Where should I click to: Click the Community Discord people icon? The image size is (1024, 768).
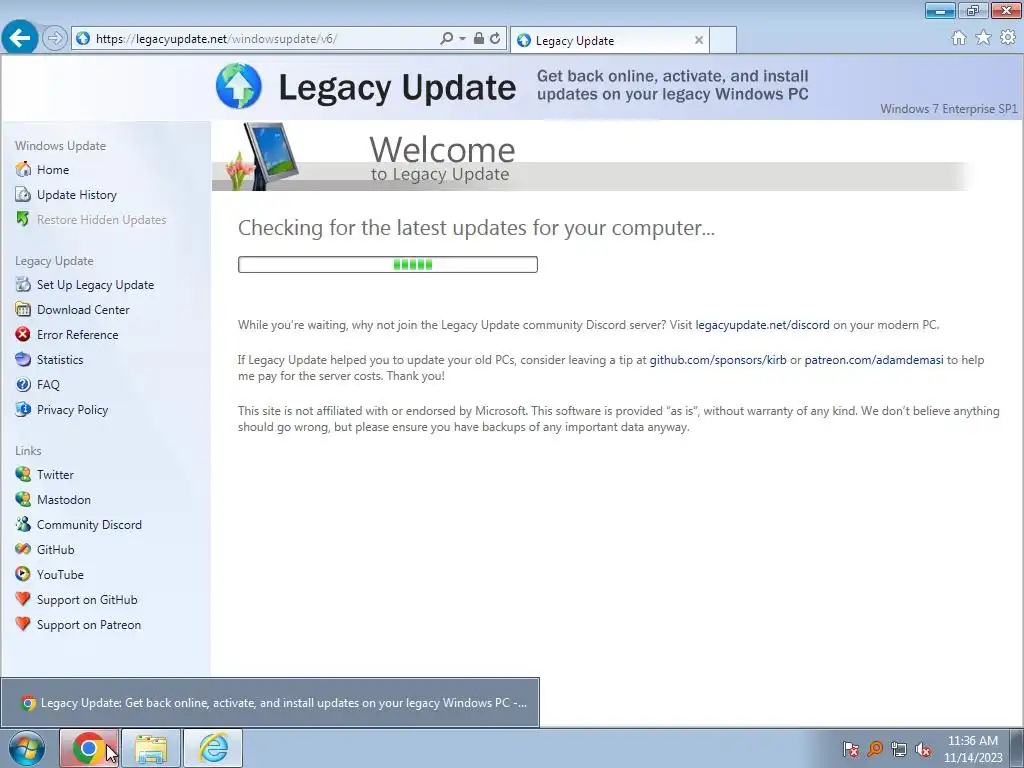point(23,524)
